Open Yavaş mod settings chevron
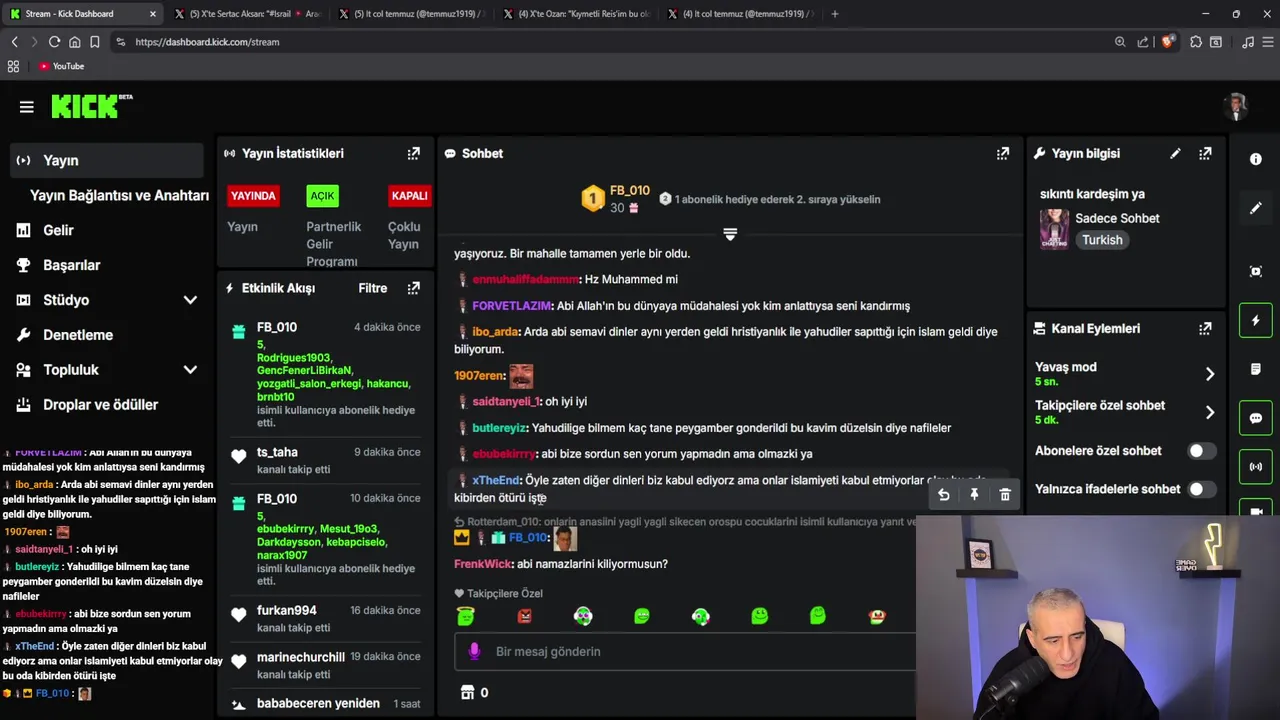1280x720 pixels. [x=1210, y=374]
